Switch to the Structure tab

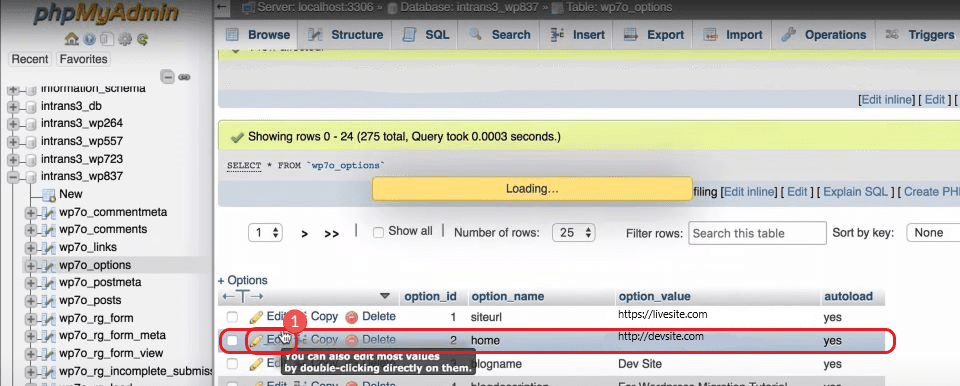click(x=348, y=35)
